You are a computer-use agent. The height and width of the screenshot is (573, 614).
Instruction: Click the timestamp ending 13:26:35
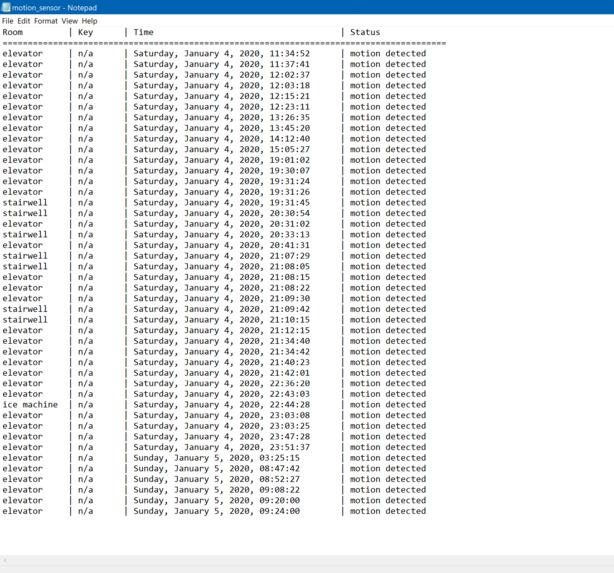pos(222,117)
